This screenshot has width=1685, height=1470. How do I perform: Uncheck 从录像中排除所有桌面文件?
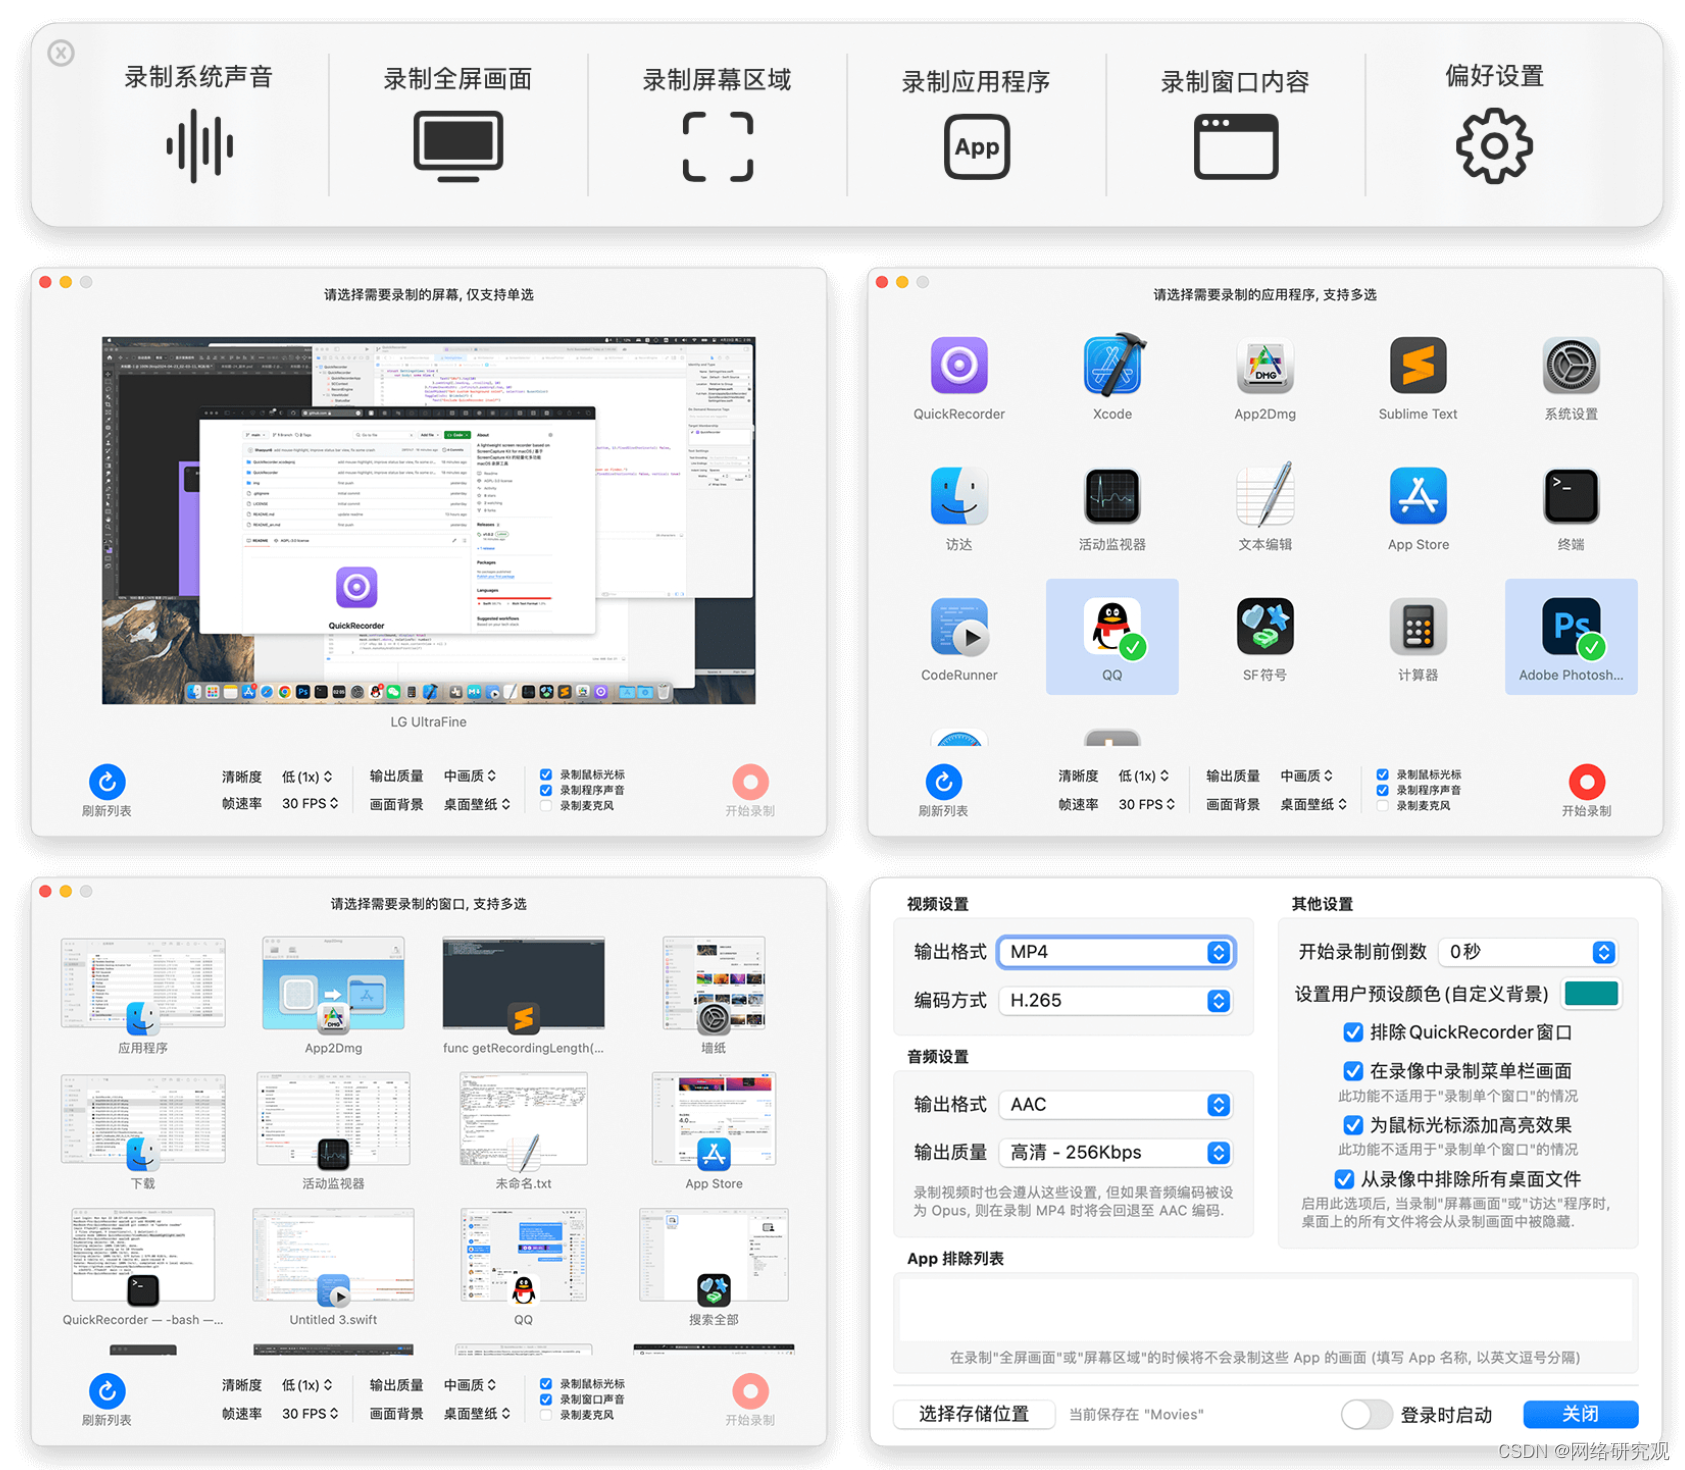tap(1344, 1179)
